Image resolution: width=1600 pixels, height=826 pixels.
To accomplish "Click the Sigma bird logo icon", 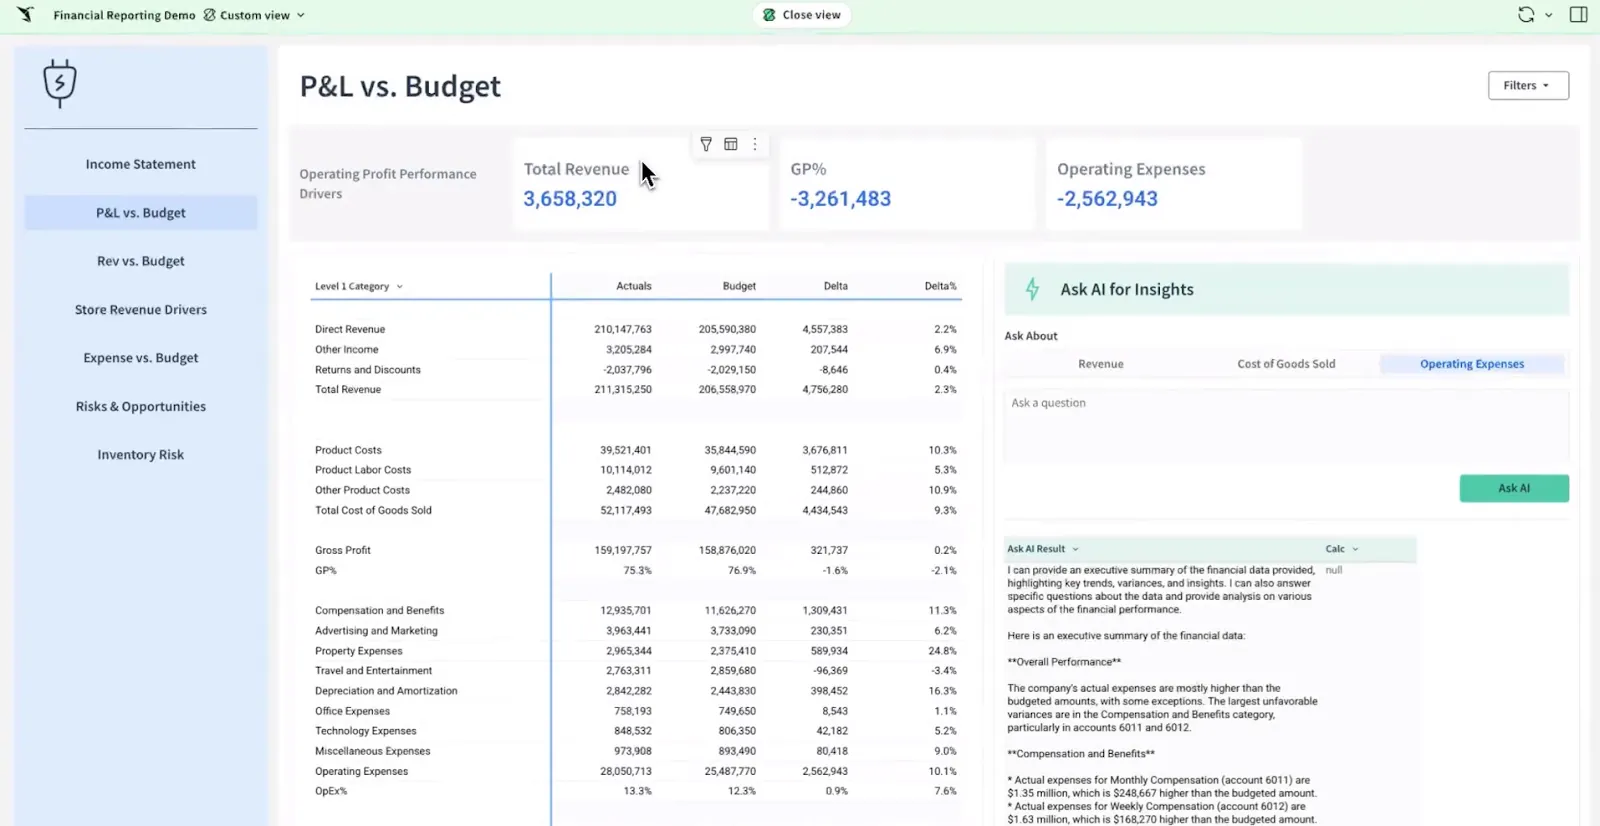I will pos(25,15).
